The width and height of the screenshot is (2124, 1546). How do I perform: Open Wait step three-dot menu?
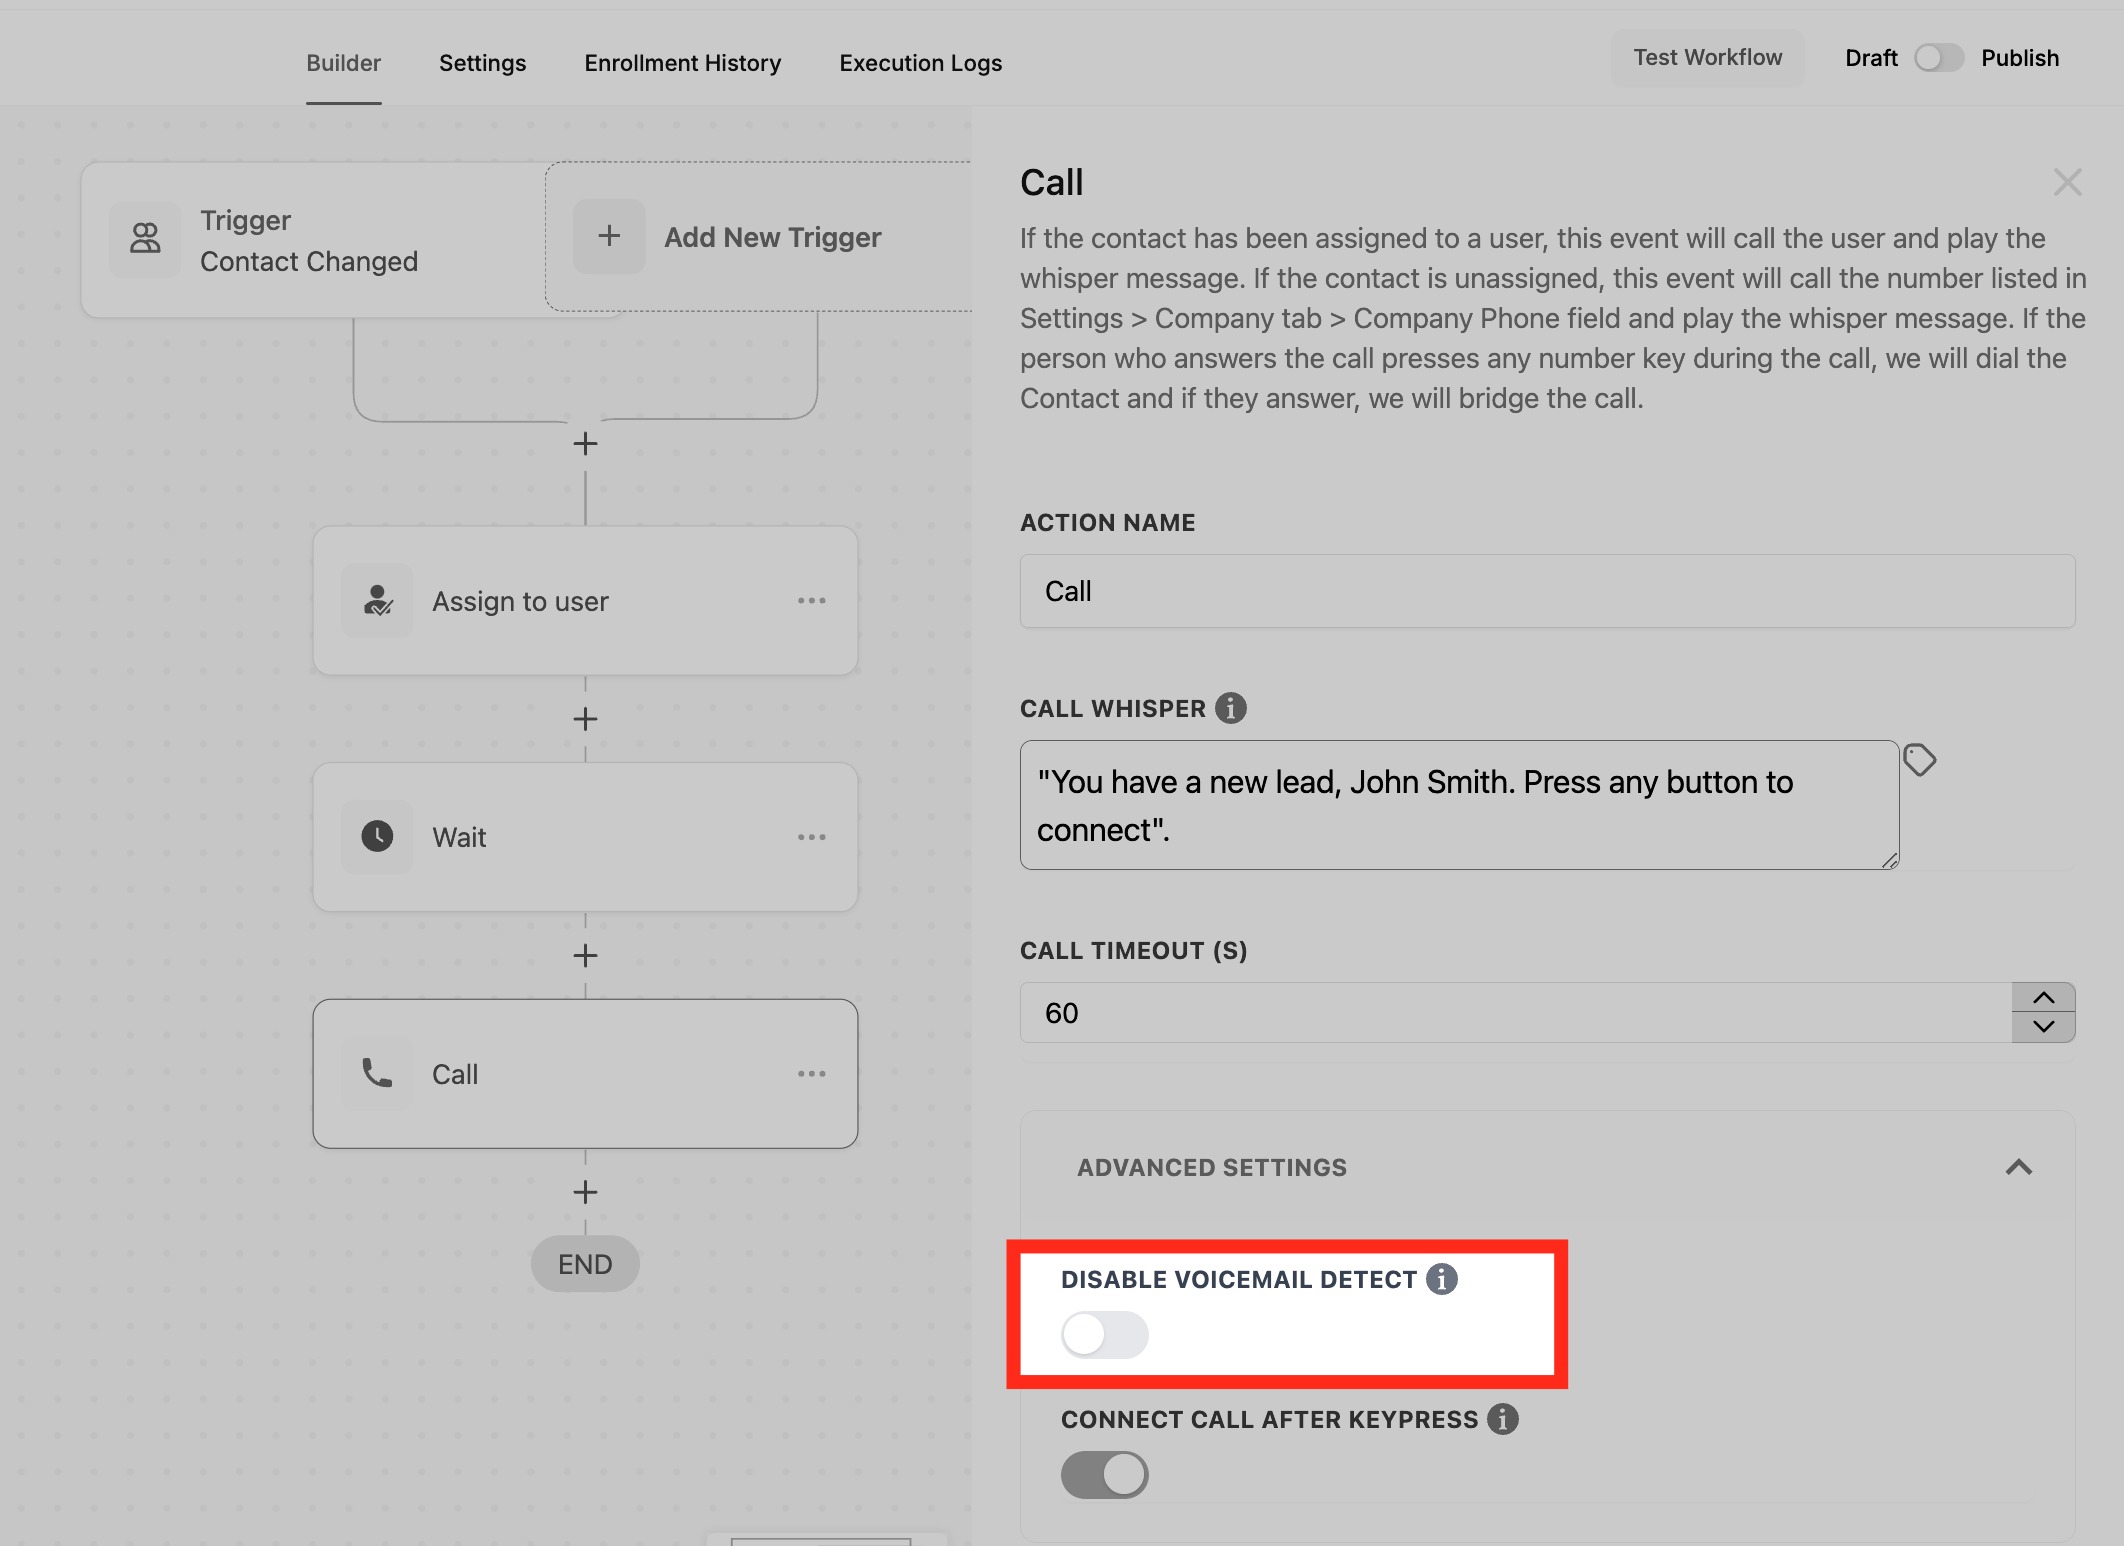pos(811,837)
